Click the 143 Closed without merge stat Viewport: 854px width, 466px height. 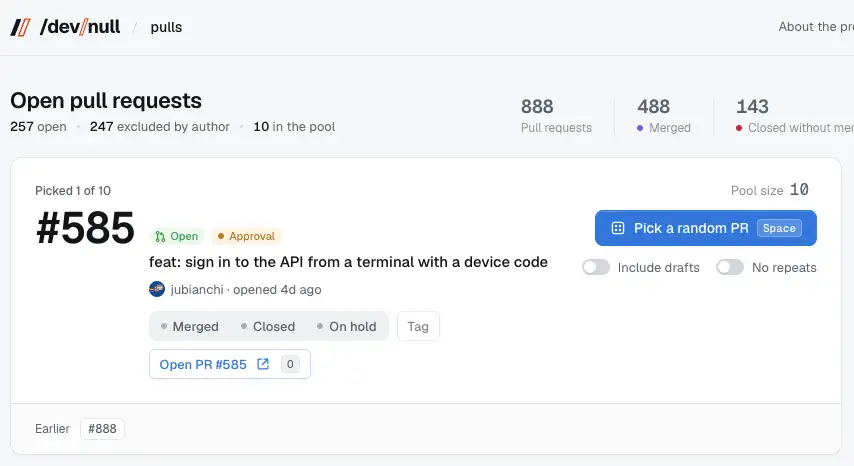coord(795,115)
